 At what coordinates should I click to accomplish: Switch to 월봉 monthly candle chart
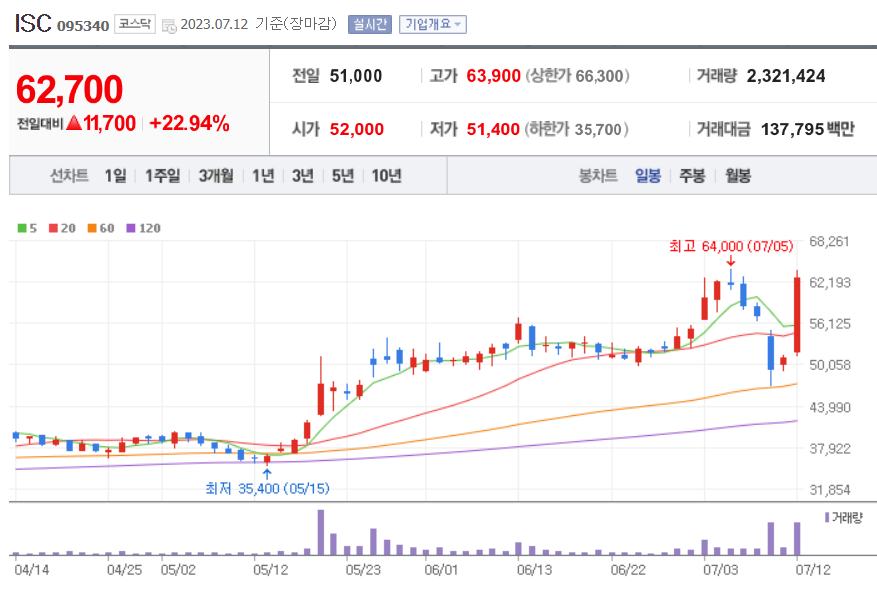click(x=738, y=176)
